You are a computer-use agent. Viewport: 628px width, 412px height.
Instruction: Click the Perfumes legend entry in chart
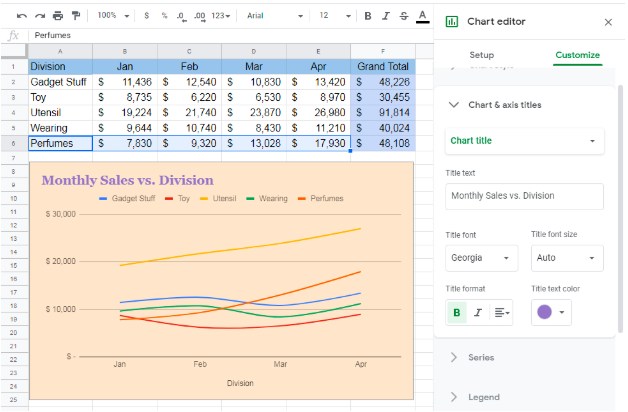pos(321,199)
